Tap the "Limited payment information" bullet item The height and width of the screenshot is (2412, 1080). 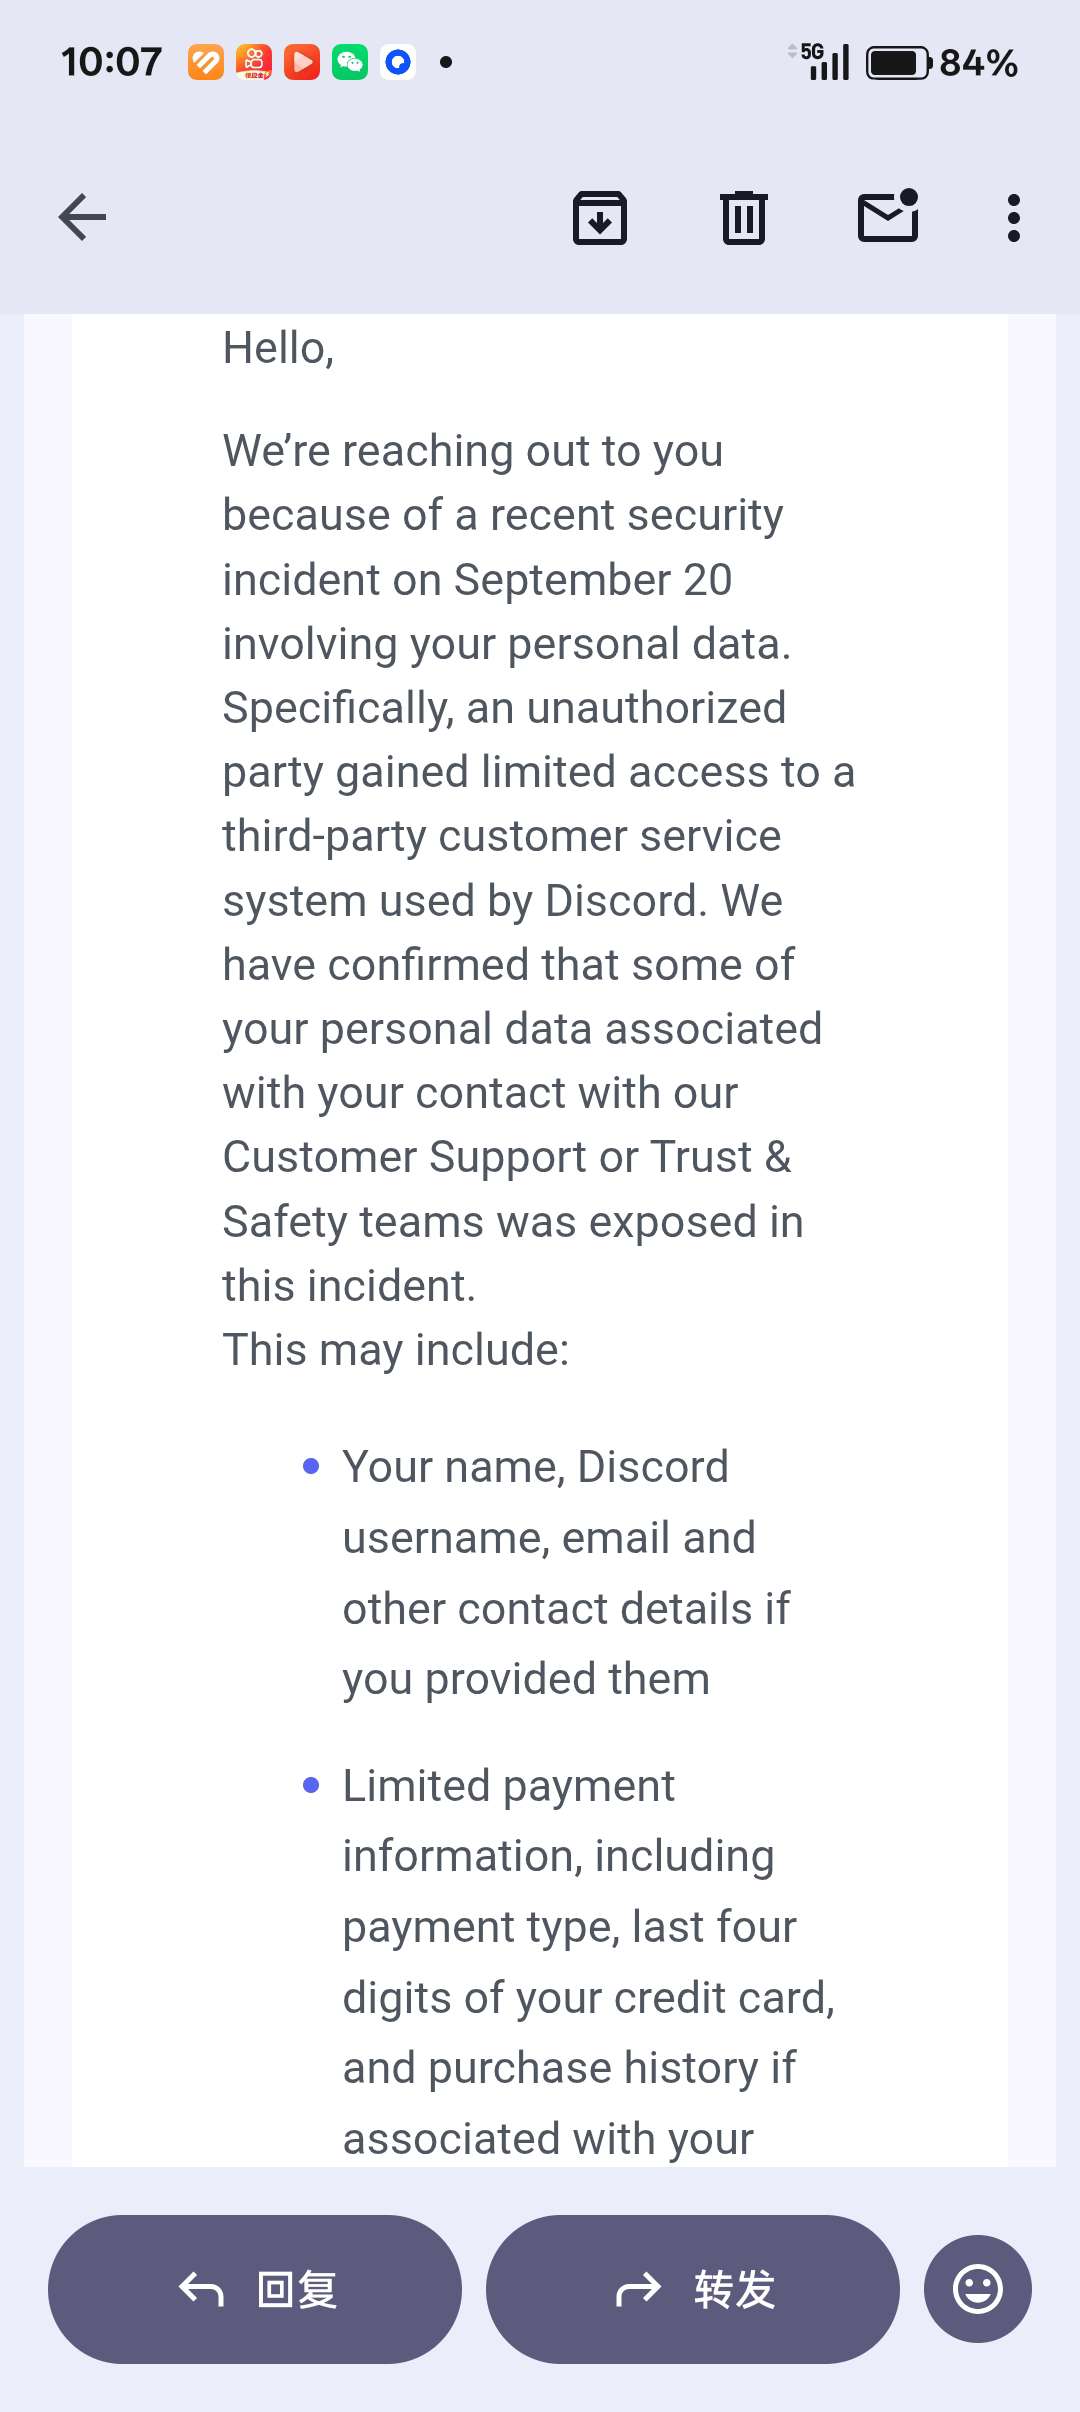coord(580,1960)
